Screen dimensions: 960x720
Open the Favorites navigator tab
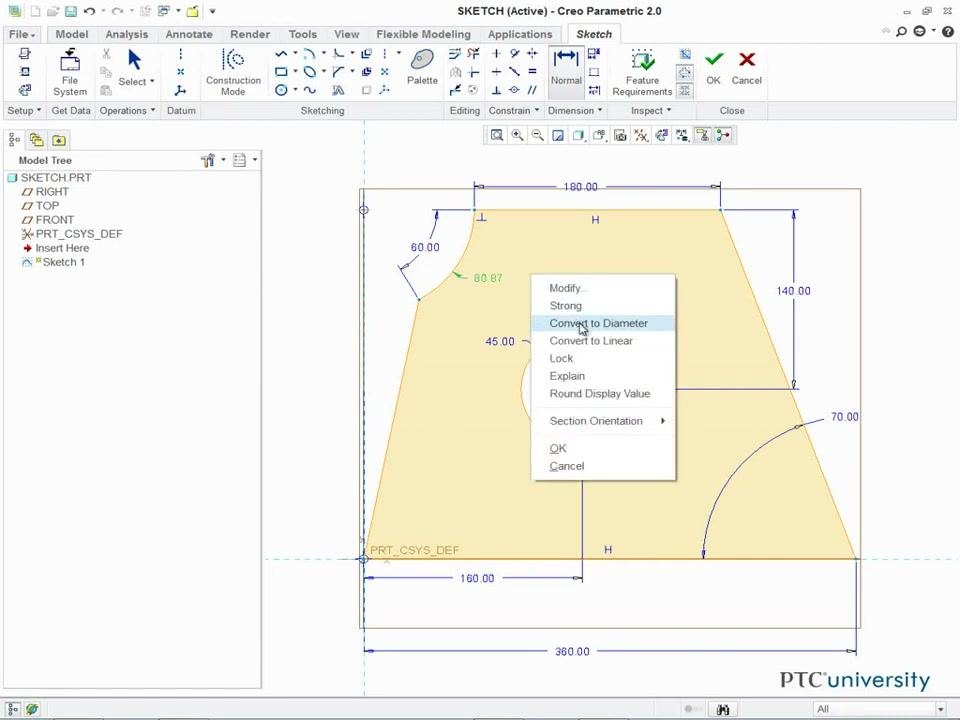tap(59, 140)
